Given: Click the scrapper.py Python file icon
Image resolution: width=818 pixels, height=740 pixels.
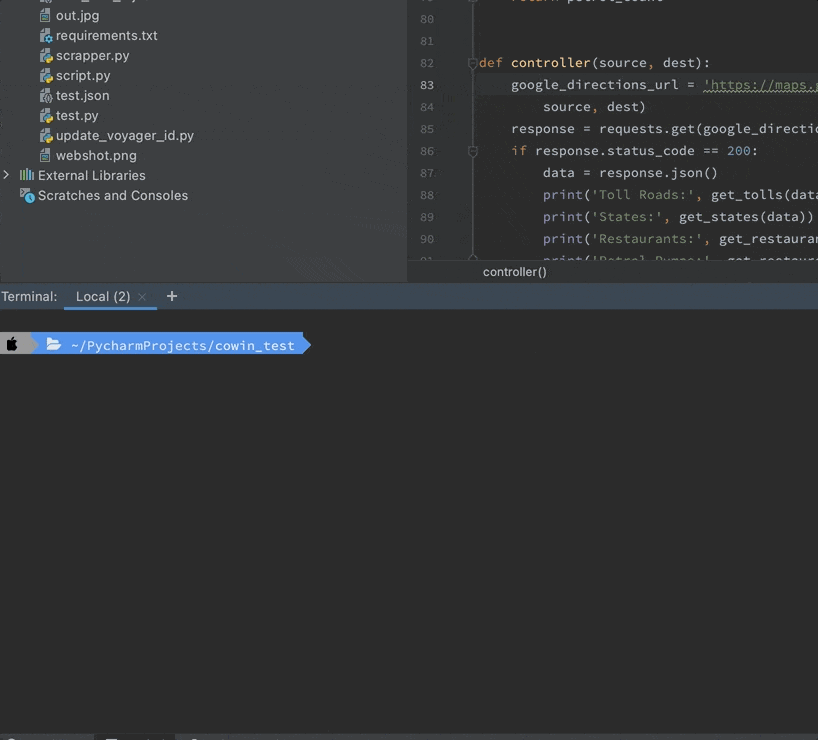Looking at the screenshot, I should 46,56.
